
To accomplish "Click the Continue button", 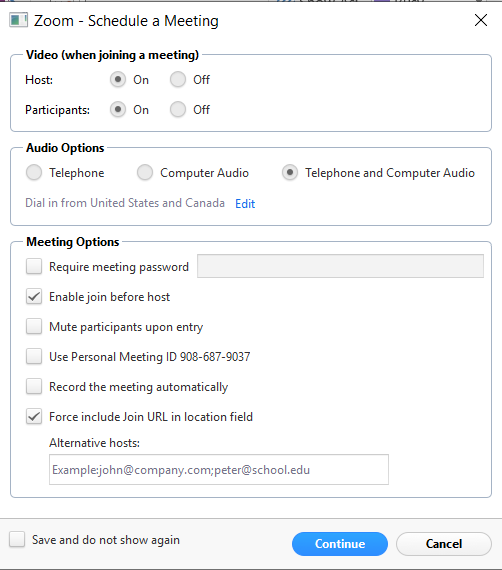I will click(340, 544).
